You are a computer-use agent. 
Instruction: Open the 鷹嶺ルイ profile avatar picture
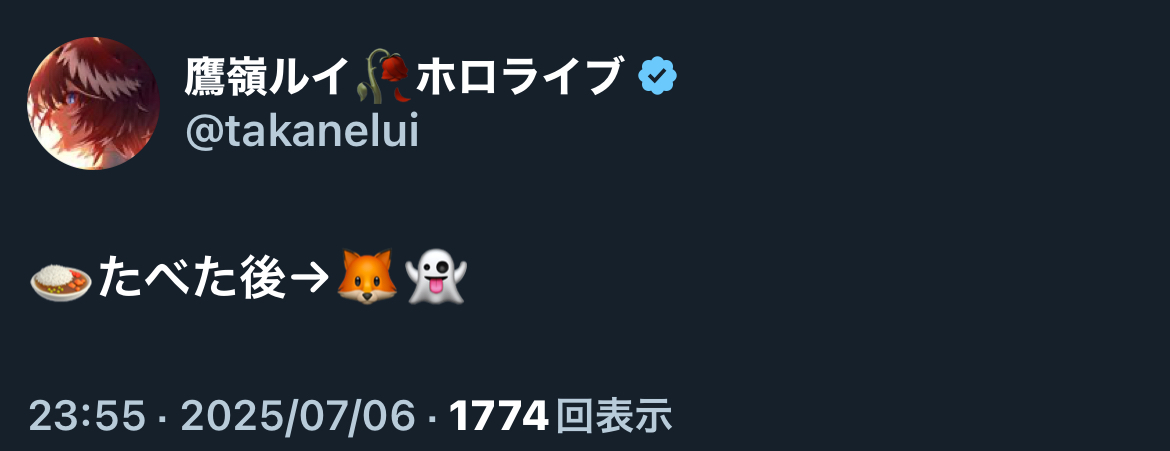(x=93, y=103)
